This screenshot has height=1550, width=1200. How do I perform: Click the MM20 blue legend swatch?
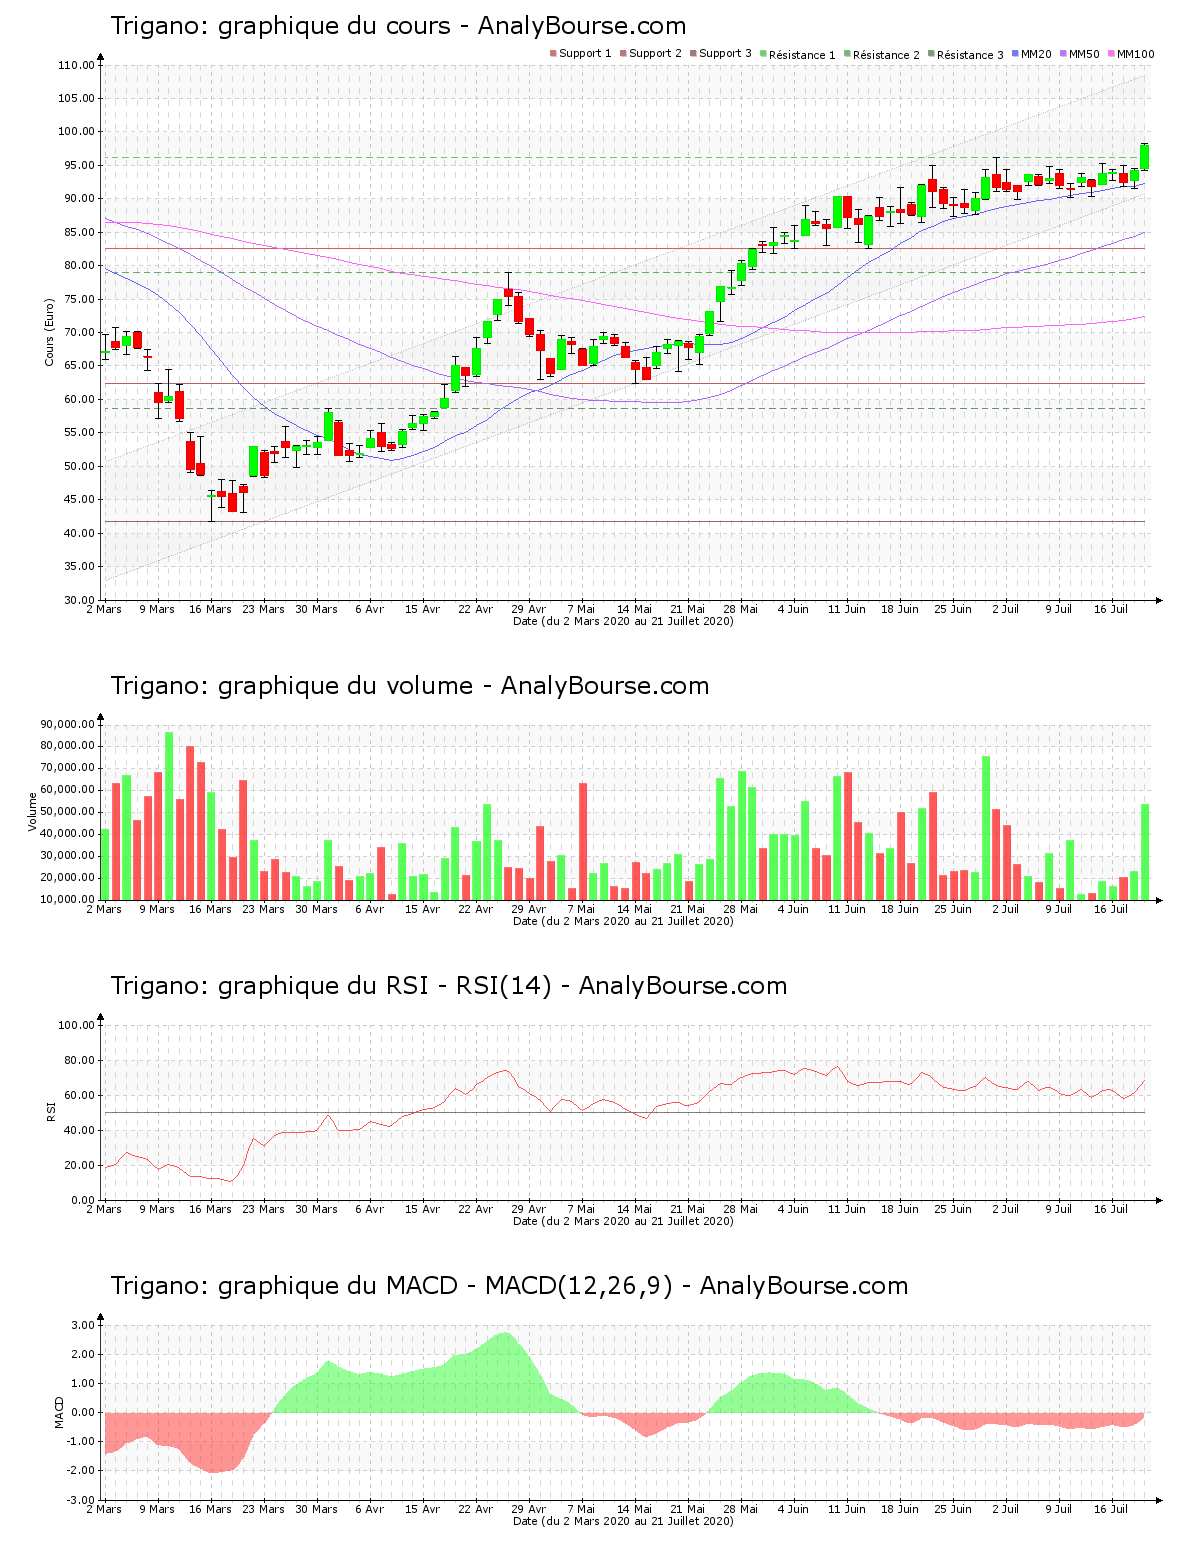point(1016,54)
